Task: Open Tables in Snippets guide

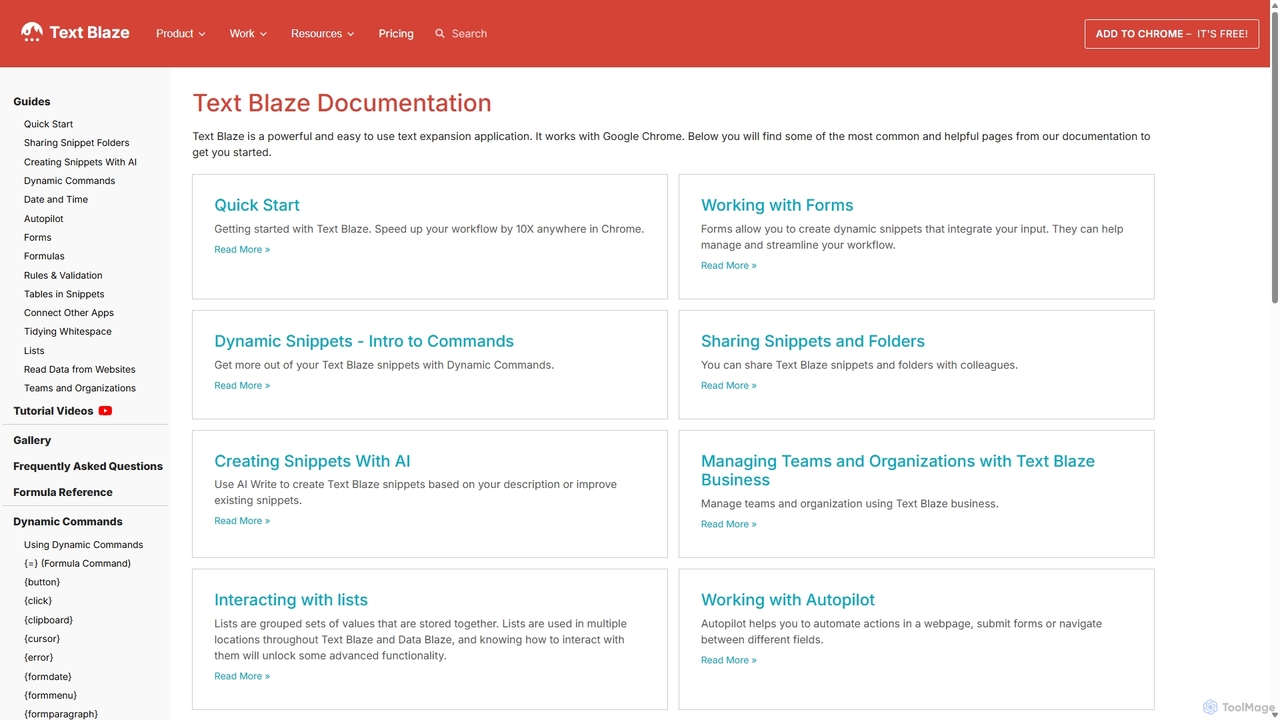Action: [x=64, y=294]
